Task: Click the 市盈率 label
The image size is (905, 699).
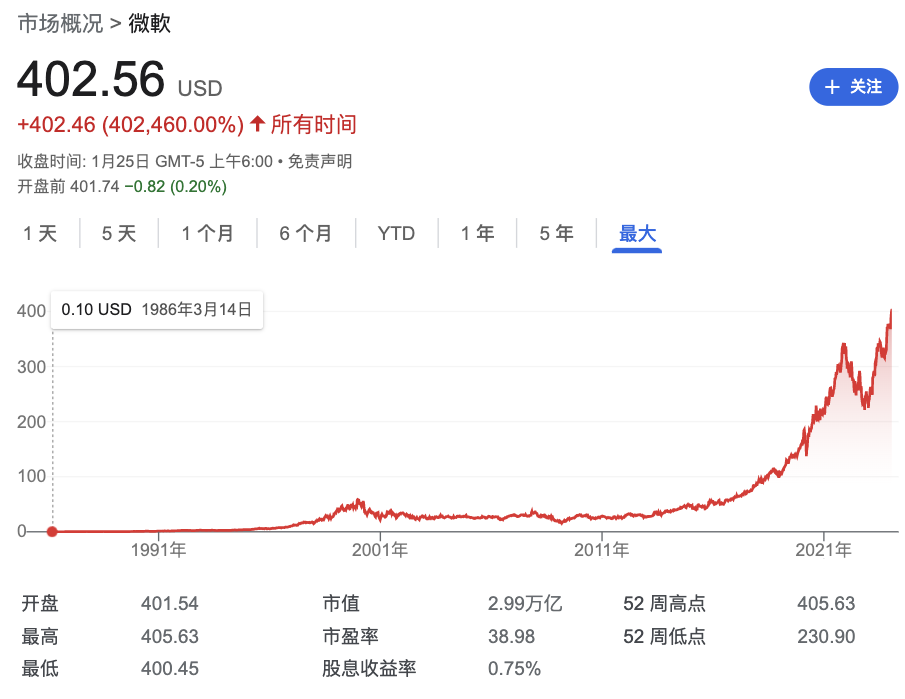Action: click(x=350, y=637)
